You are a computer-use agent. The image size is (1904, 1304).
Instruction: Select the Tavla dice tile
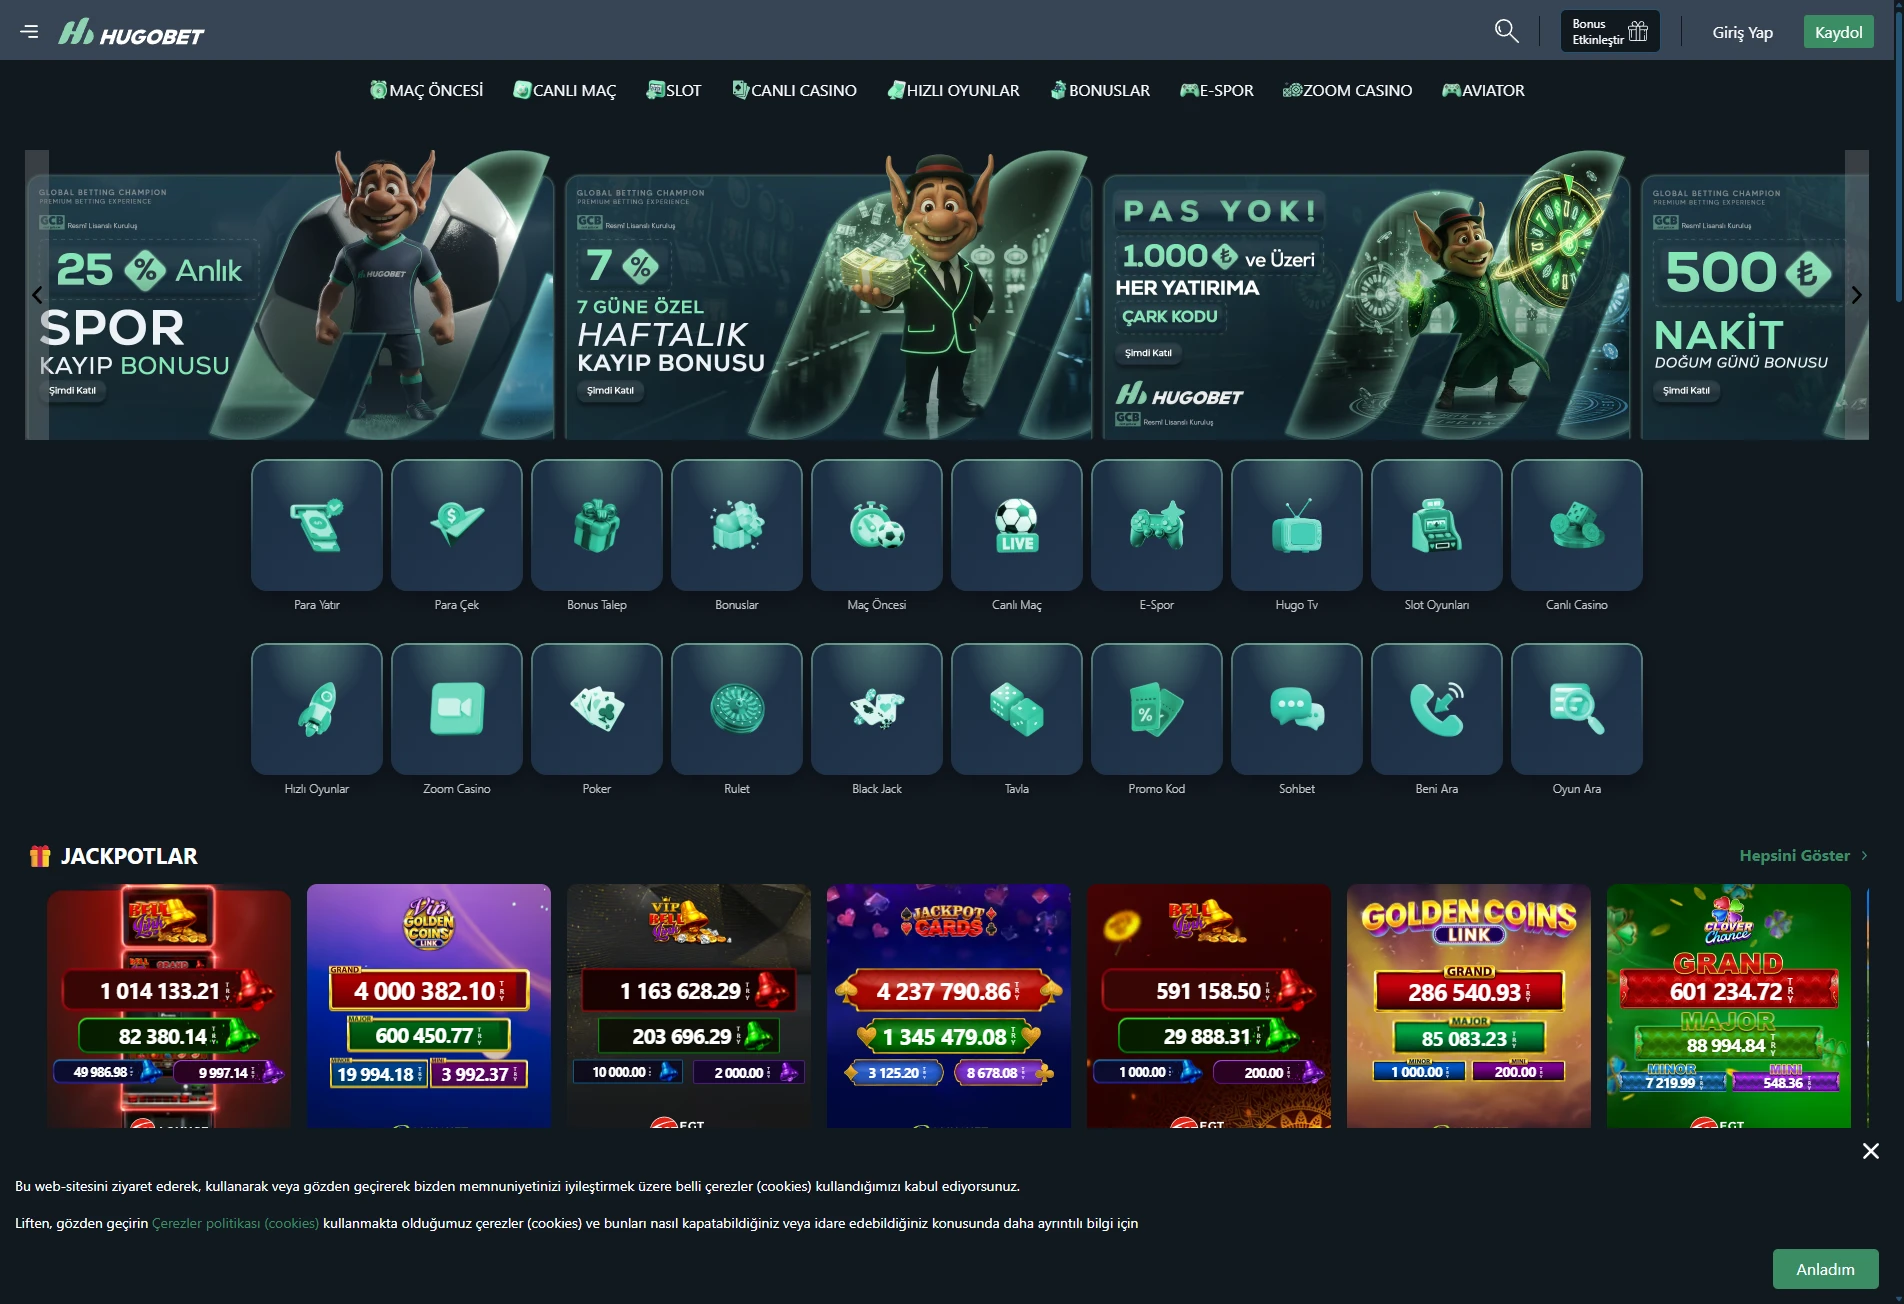coord(1017,709)
